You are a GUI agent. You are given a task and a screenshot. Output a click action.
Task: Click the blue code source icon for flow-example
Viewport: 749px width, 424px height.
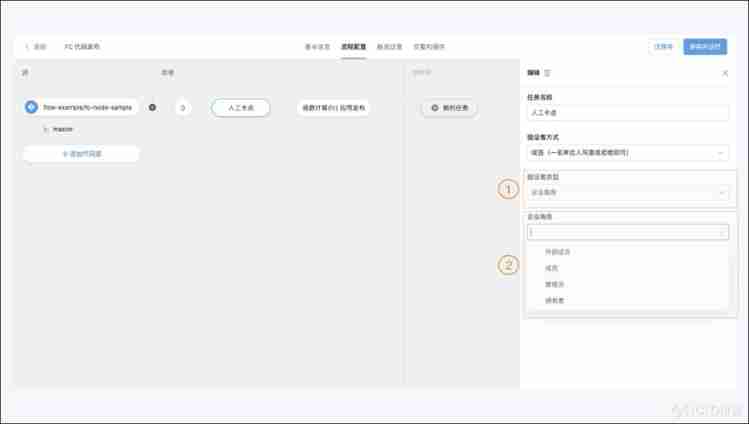click(x=32, y=107)
